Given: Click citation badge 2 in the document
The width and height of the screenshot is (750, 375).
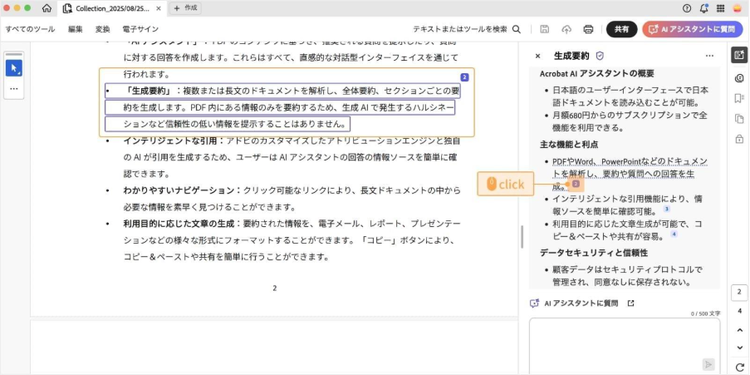Looking at the screenshot, I should (x=464, y=77).
